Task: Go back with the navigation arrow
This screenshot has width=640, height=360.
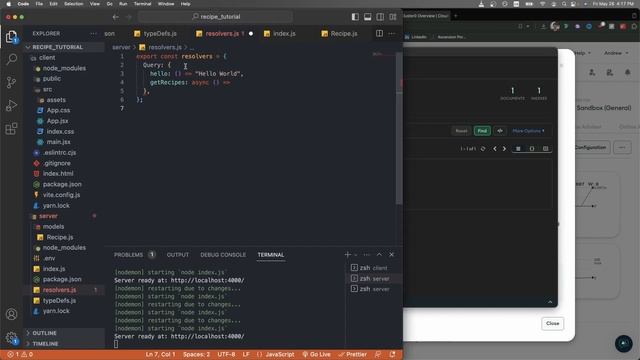Action: pos(116,17)
